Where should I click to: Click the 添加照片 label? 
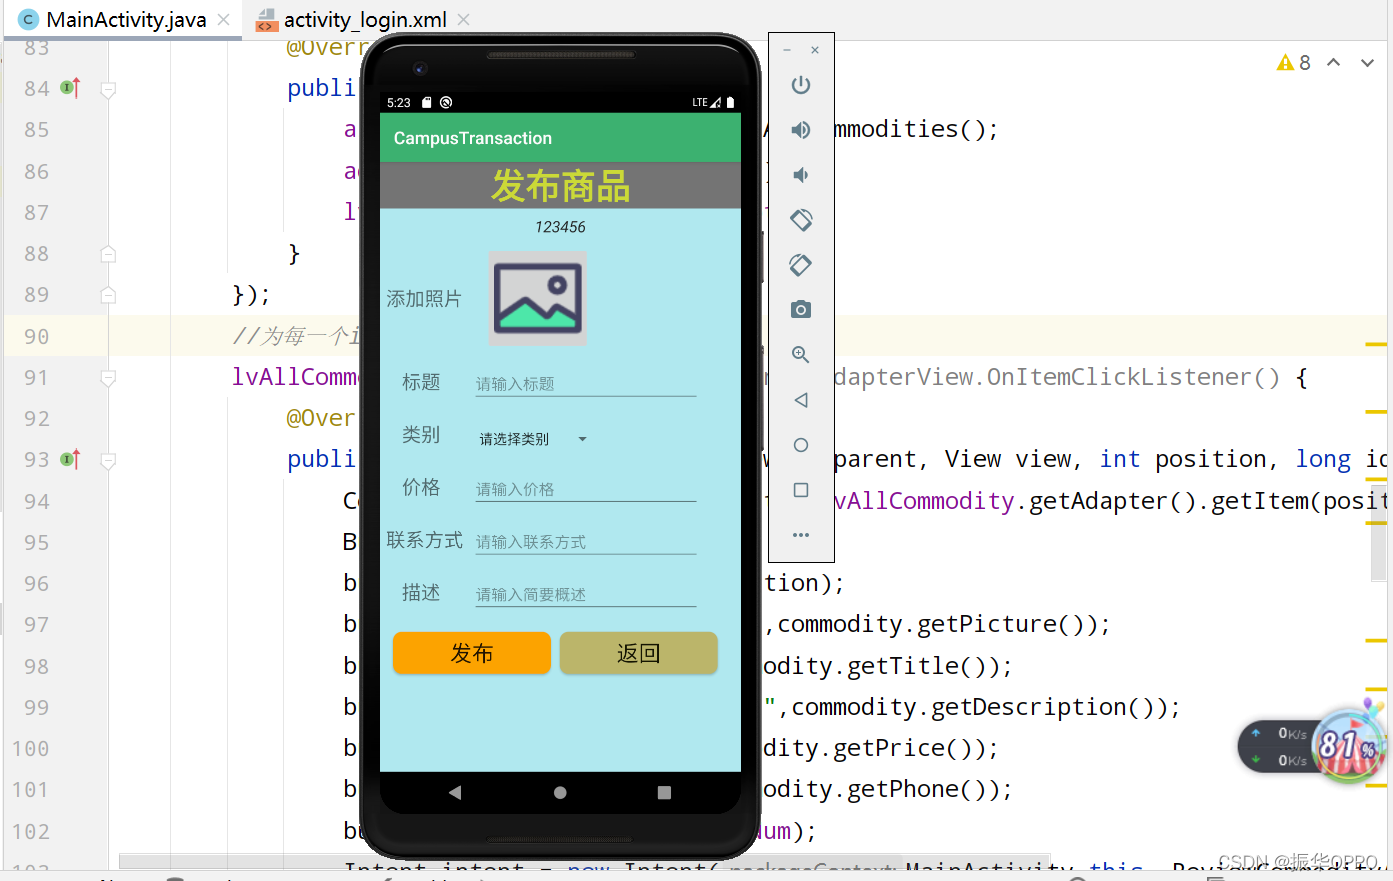(424, 299)
